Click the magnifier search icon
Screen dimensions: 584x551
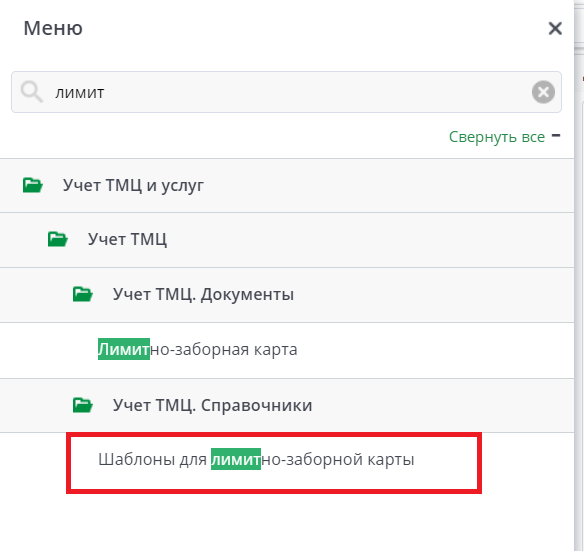[x=32, y=92]
